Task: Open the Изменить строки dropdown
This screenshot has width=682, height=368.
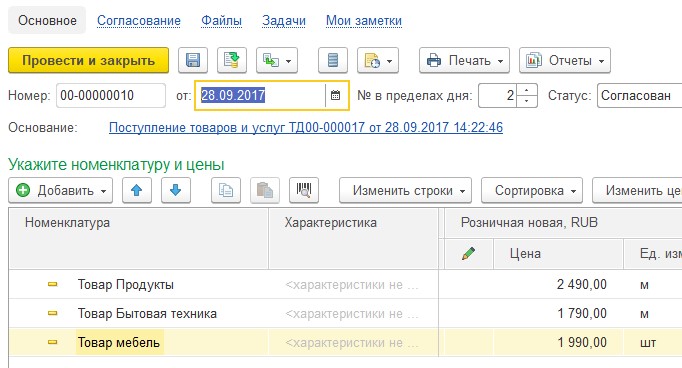Action: coord(405,190)
